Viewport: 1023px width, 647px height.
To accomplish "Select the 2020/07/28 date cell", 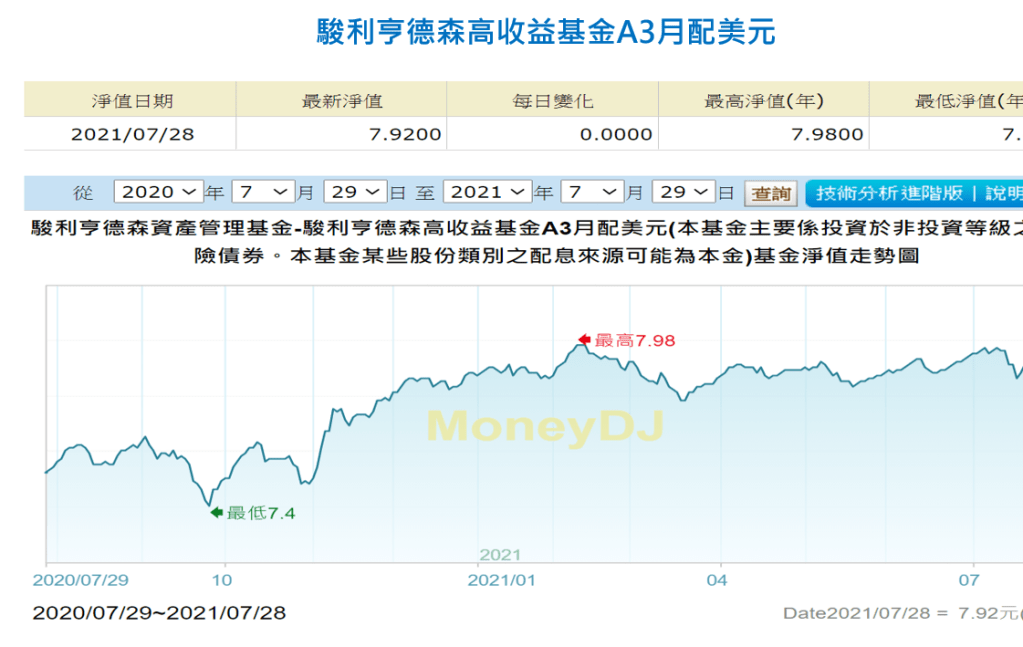I will click(132, 134).
